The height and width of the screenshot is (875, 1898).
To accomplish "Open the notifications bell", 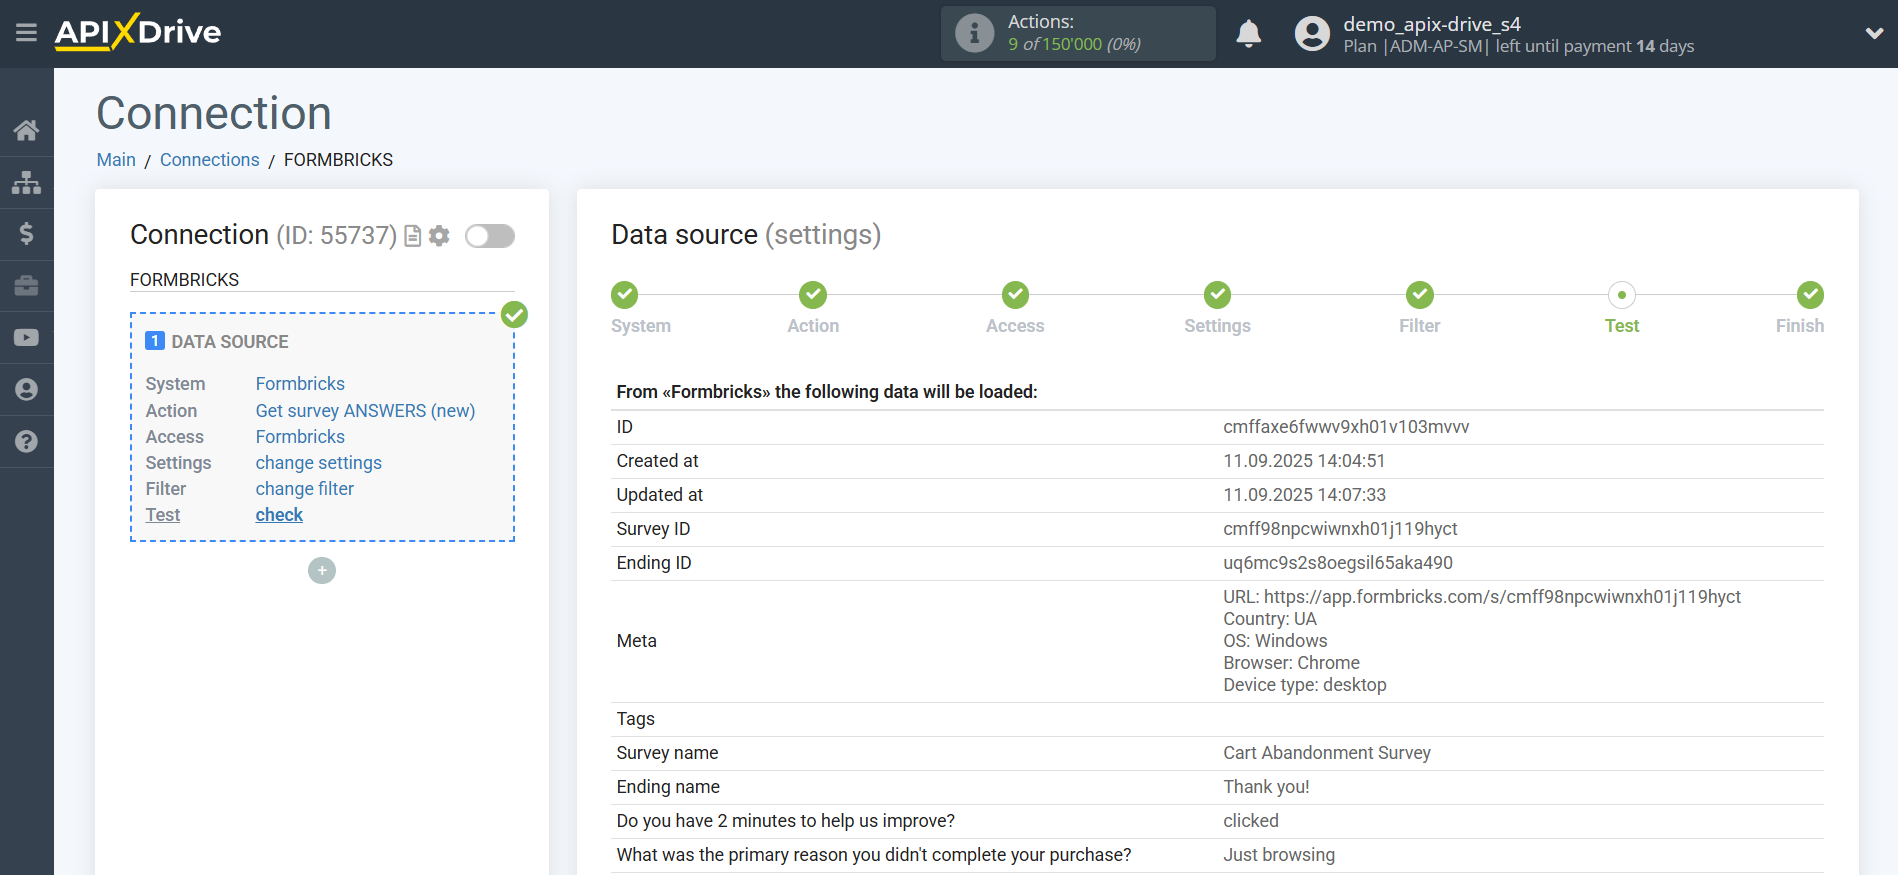I will point(1248,33).
